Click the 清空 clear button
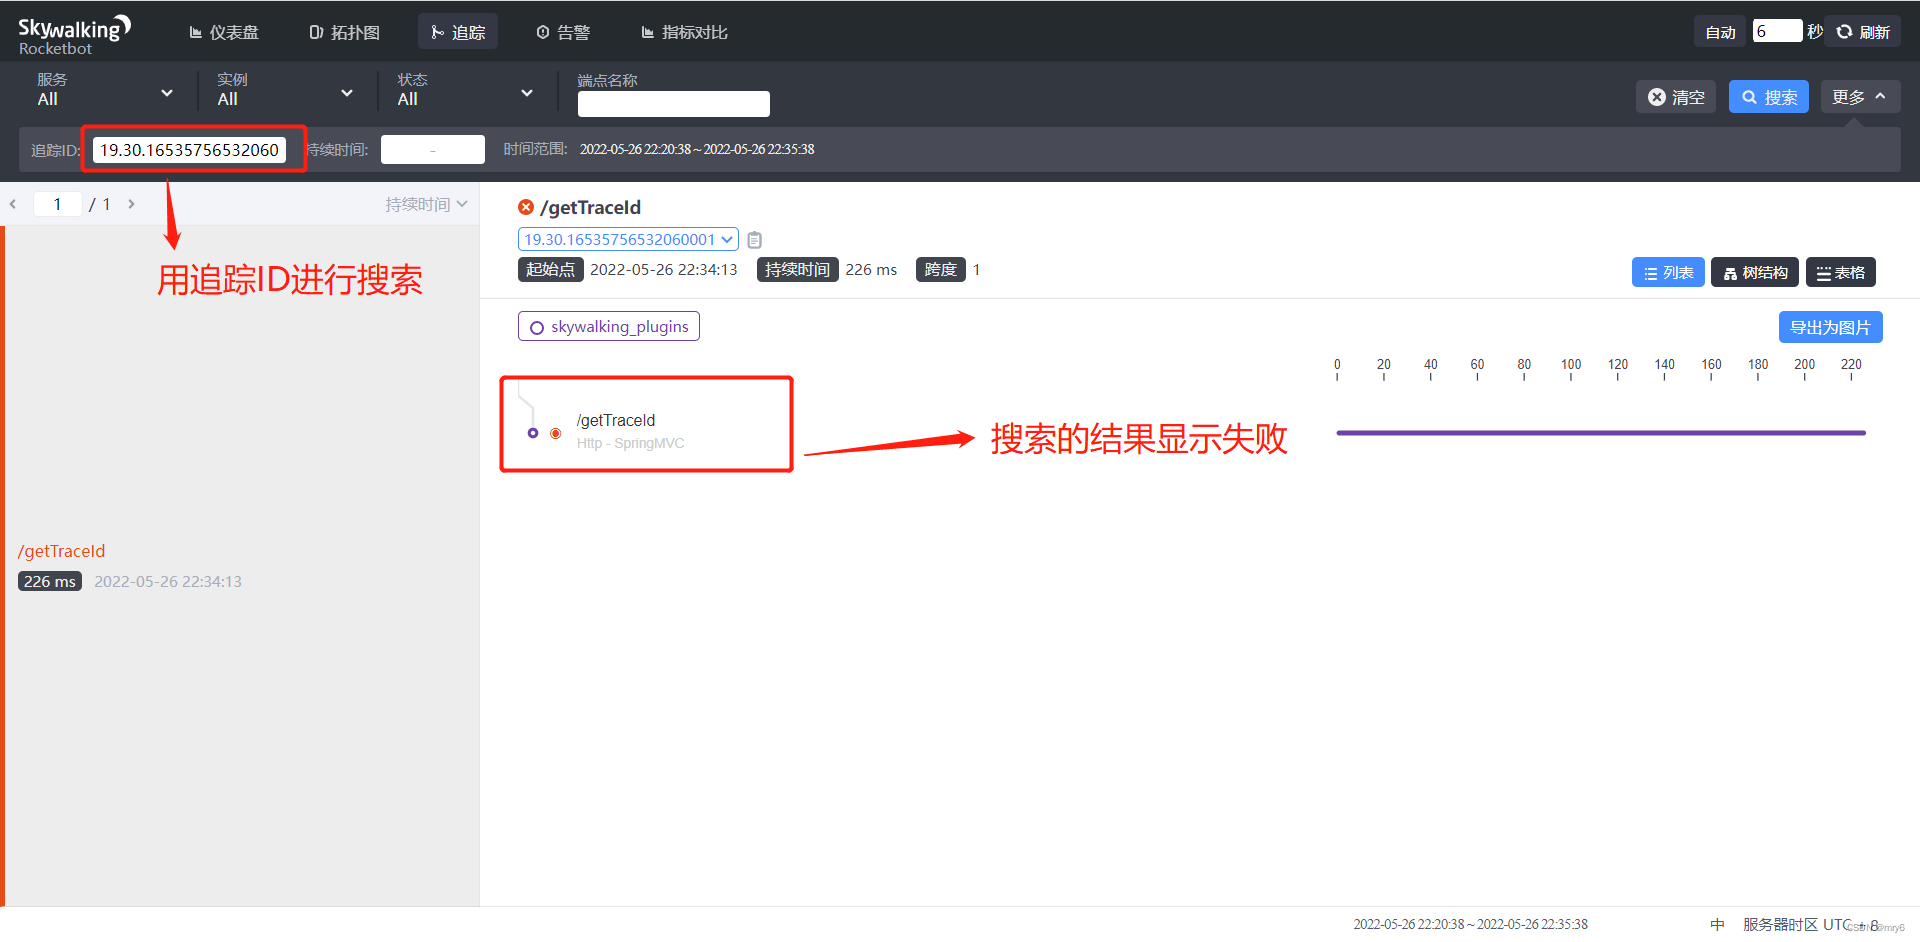Viewport: 1920px width, 942px height. pyautogui.click(x=1676, y=97)
